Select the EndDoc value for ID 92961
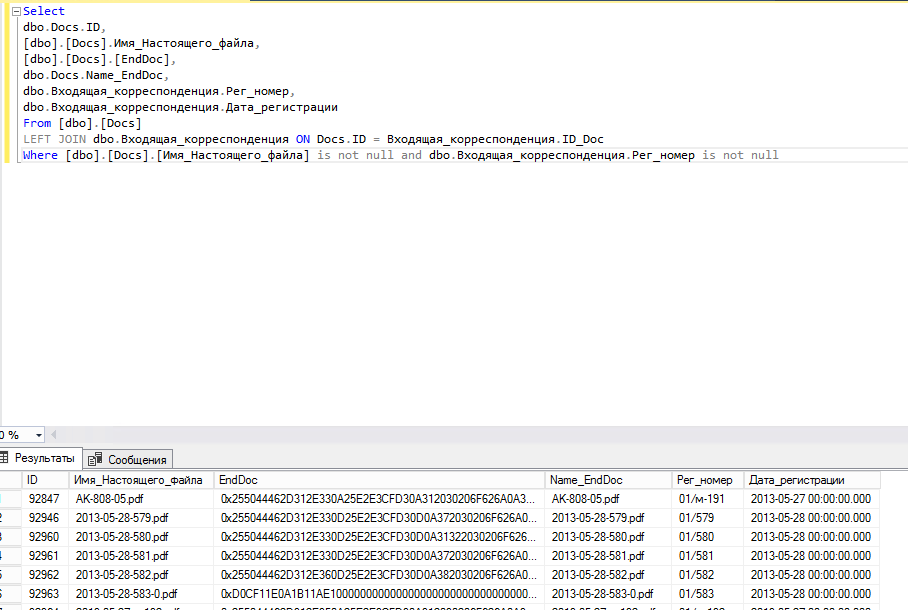 coord(379,556)
